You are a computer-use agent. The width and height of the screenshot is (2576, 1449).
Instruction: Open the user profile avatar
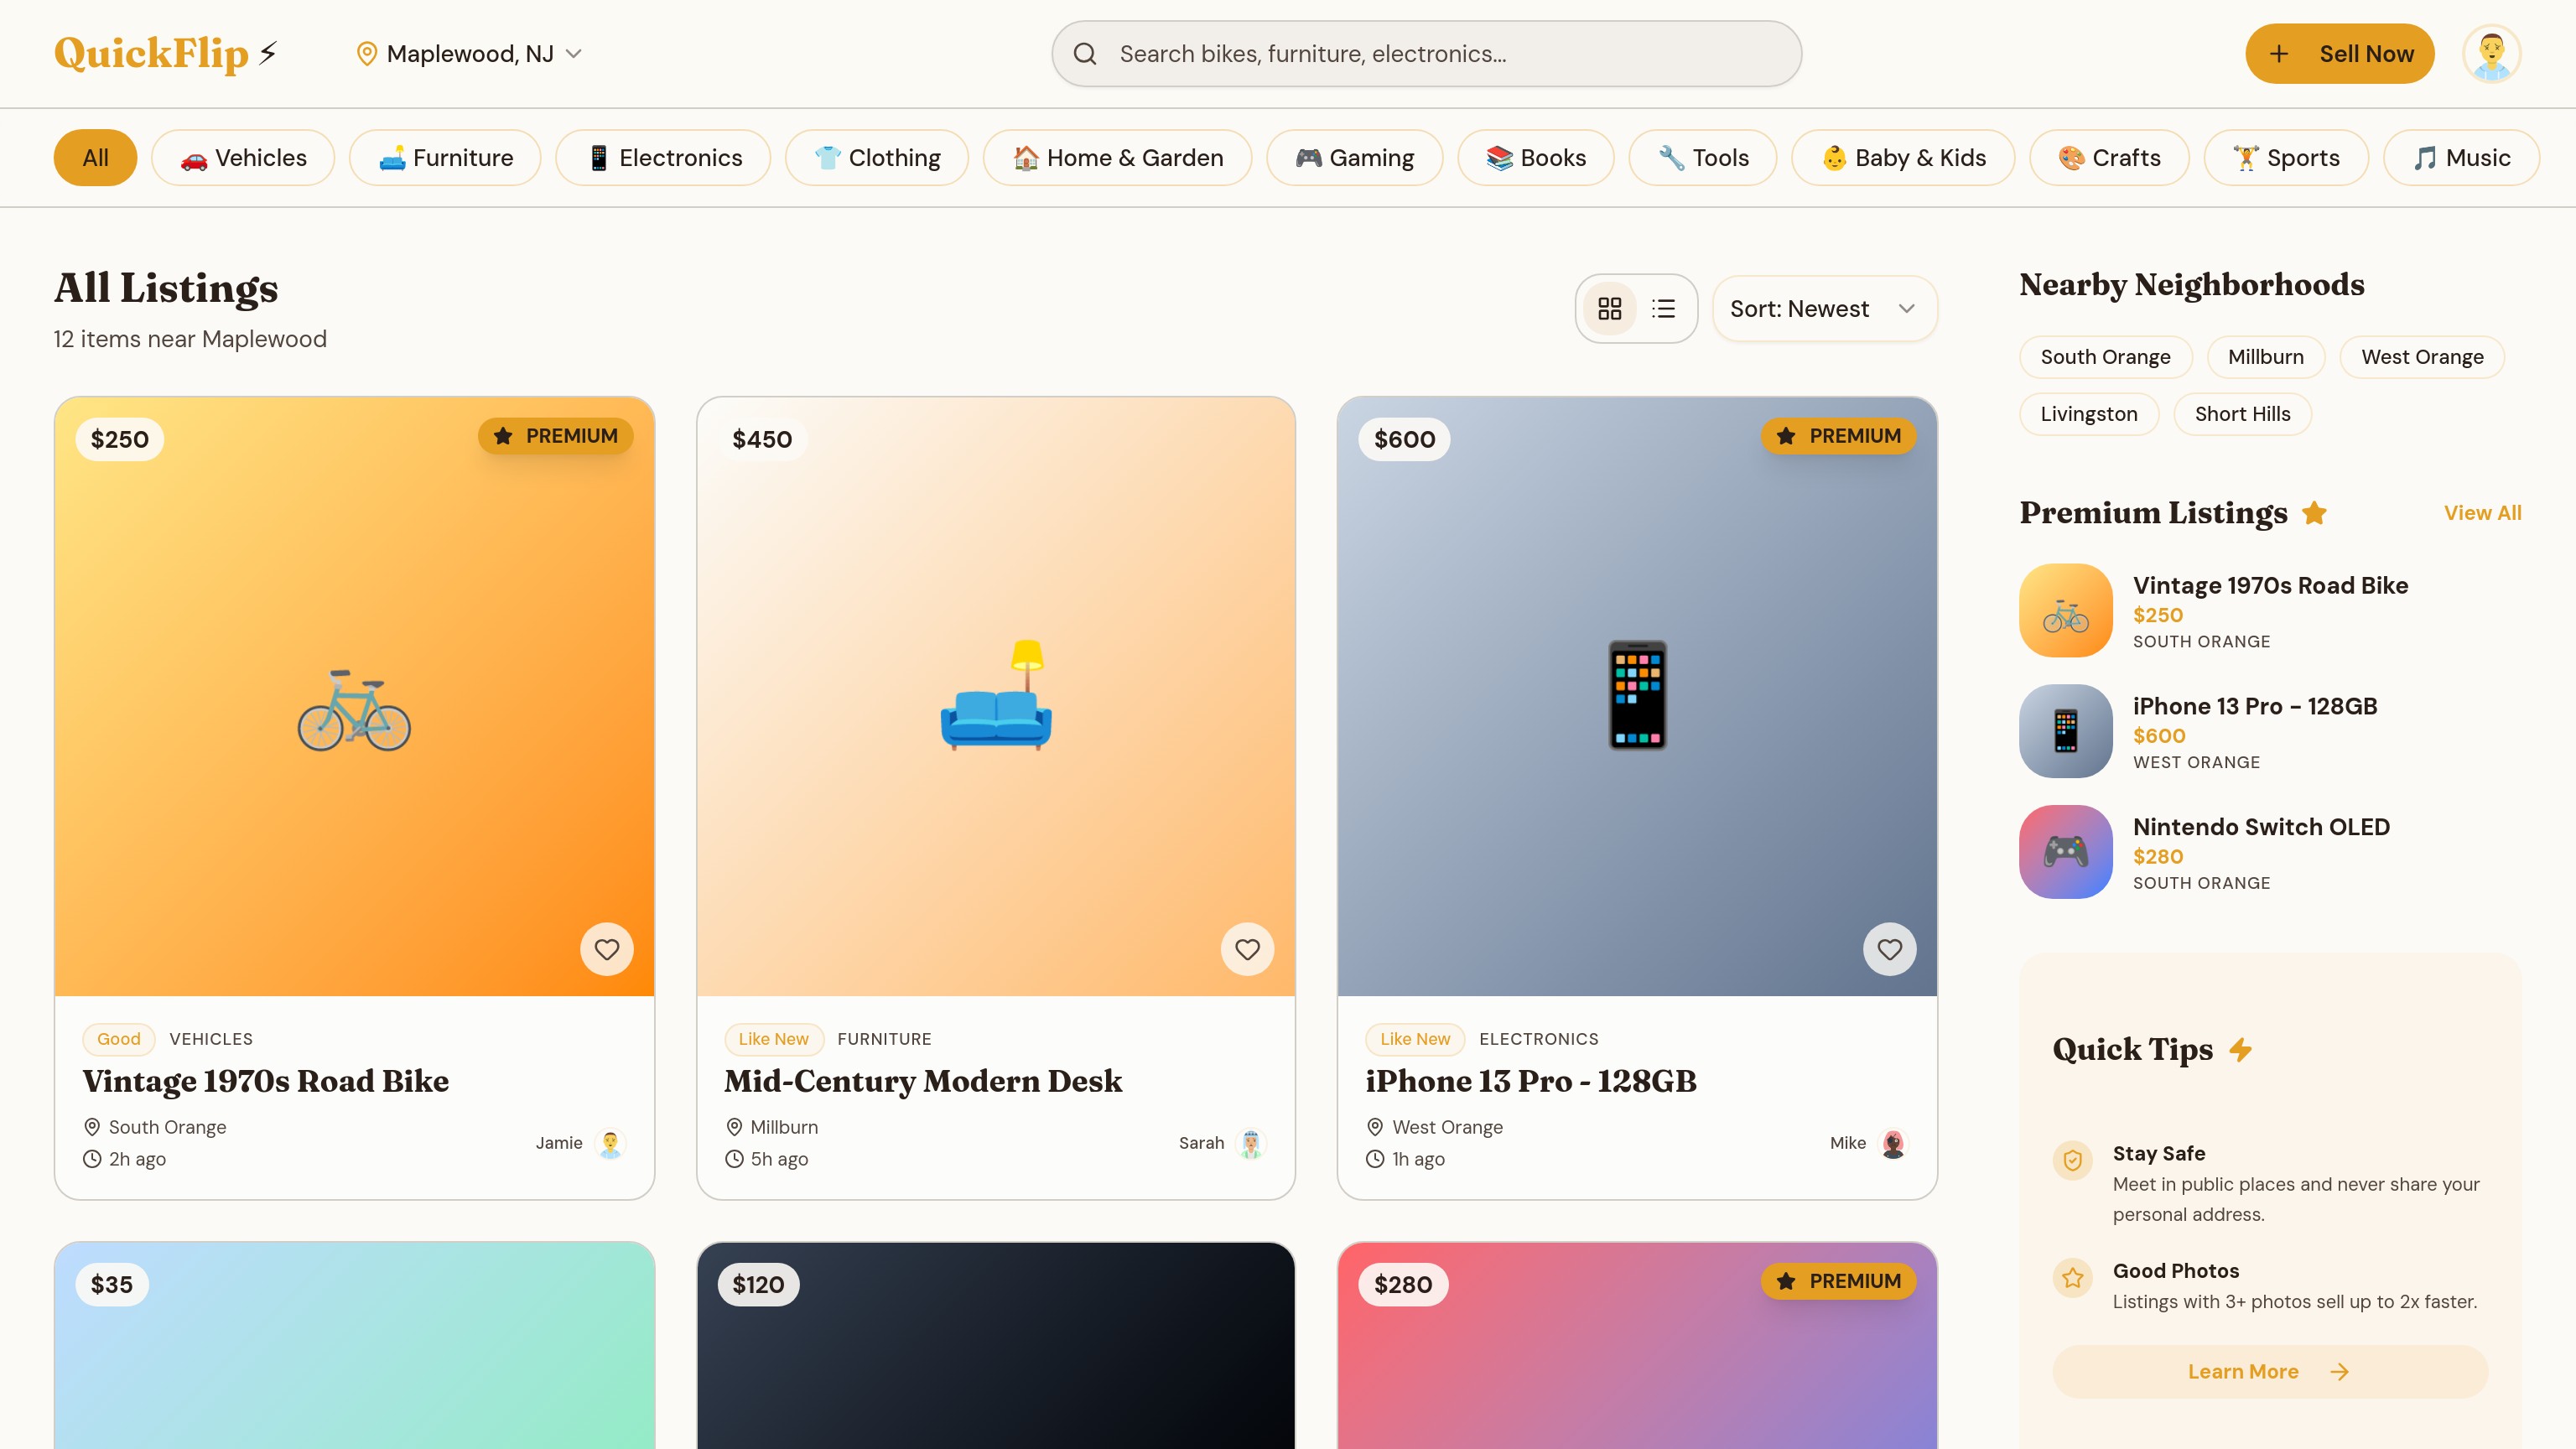click(2491, 54)
